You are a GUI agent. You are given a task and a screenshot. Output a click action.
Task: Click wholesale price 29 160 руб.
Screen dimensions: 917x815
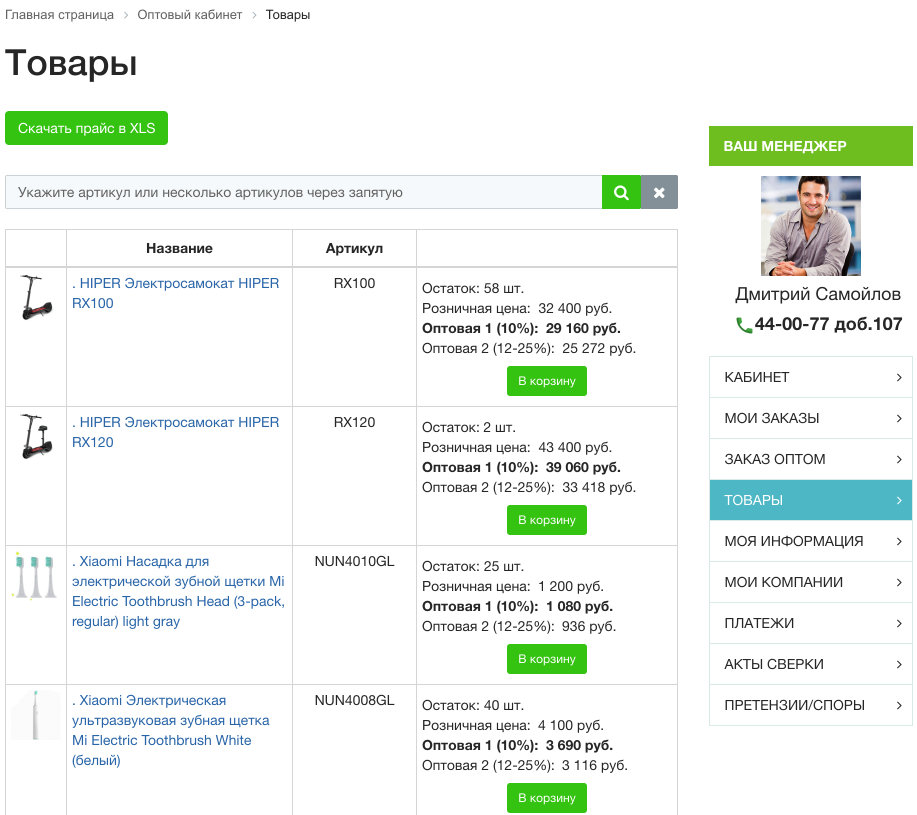pos(583,329)
